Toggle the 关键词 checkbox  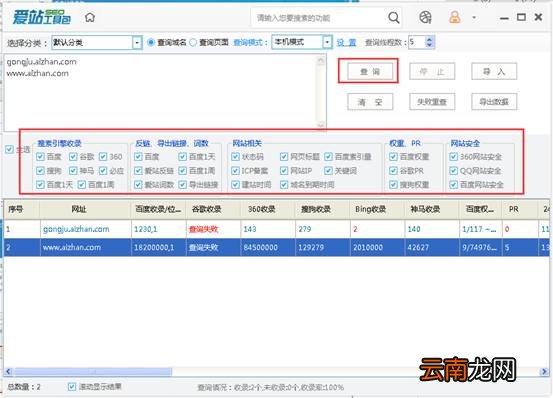pyautogui.click(x=328, y=171)
